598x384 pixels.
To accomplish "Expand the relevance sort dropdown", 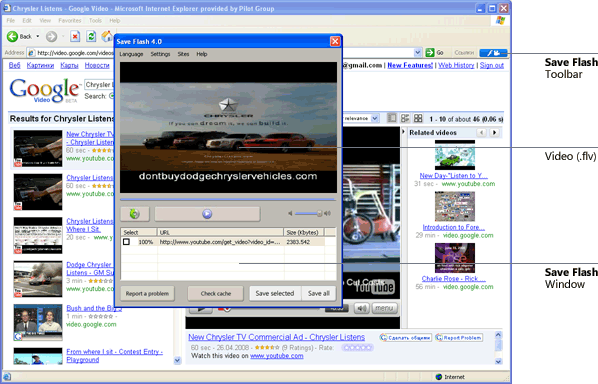I will tap(375, 119).
